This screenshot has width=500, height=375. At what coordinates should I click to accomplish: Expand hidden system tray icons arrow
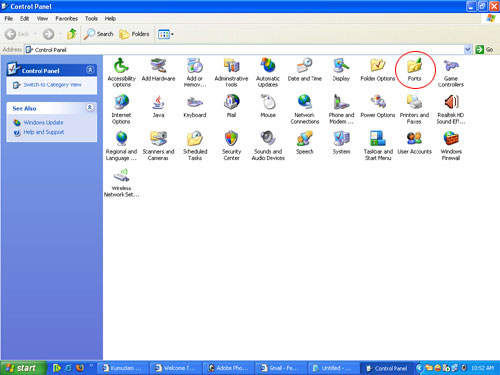[420, 368]
